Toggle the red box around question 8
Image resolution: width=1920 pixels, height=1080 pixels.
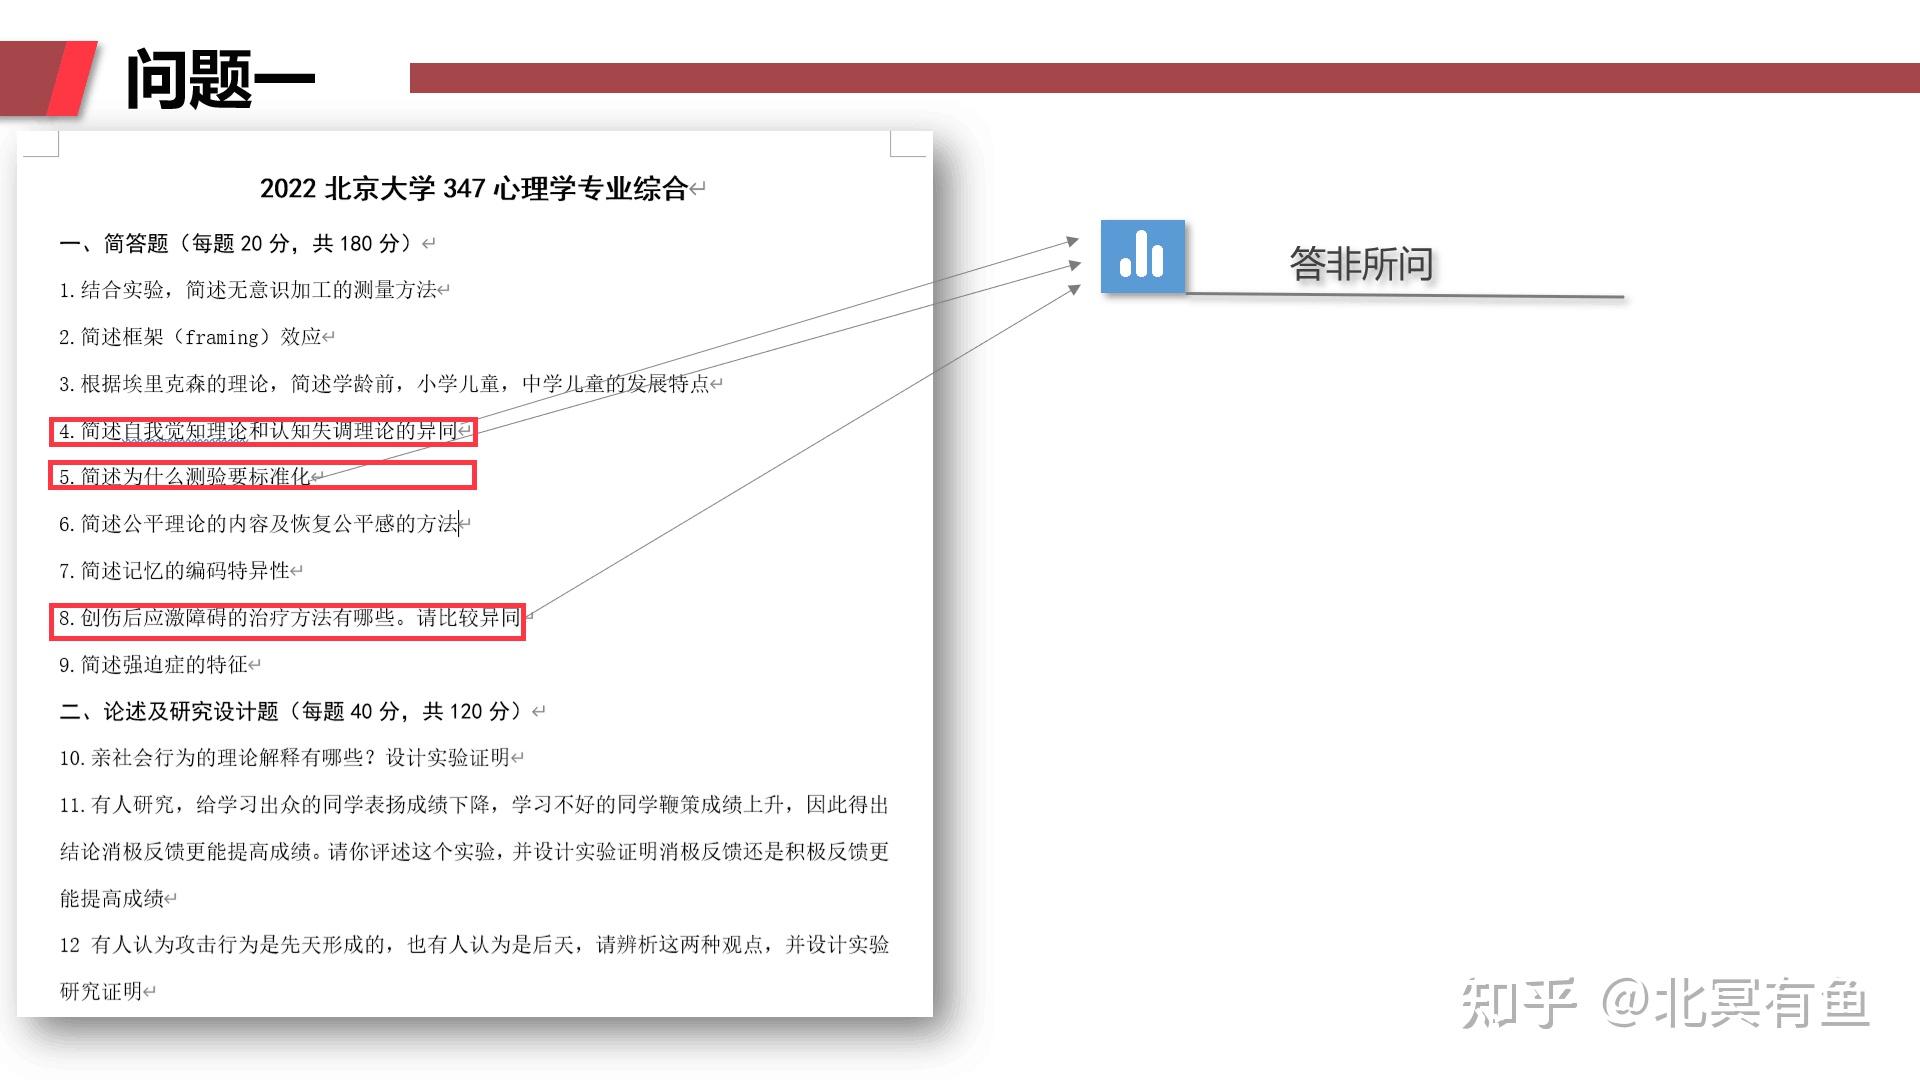[289, 619]
